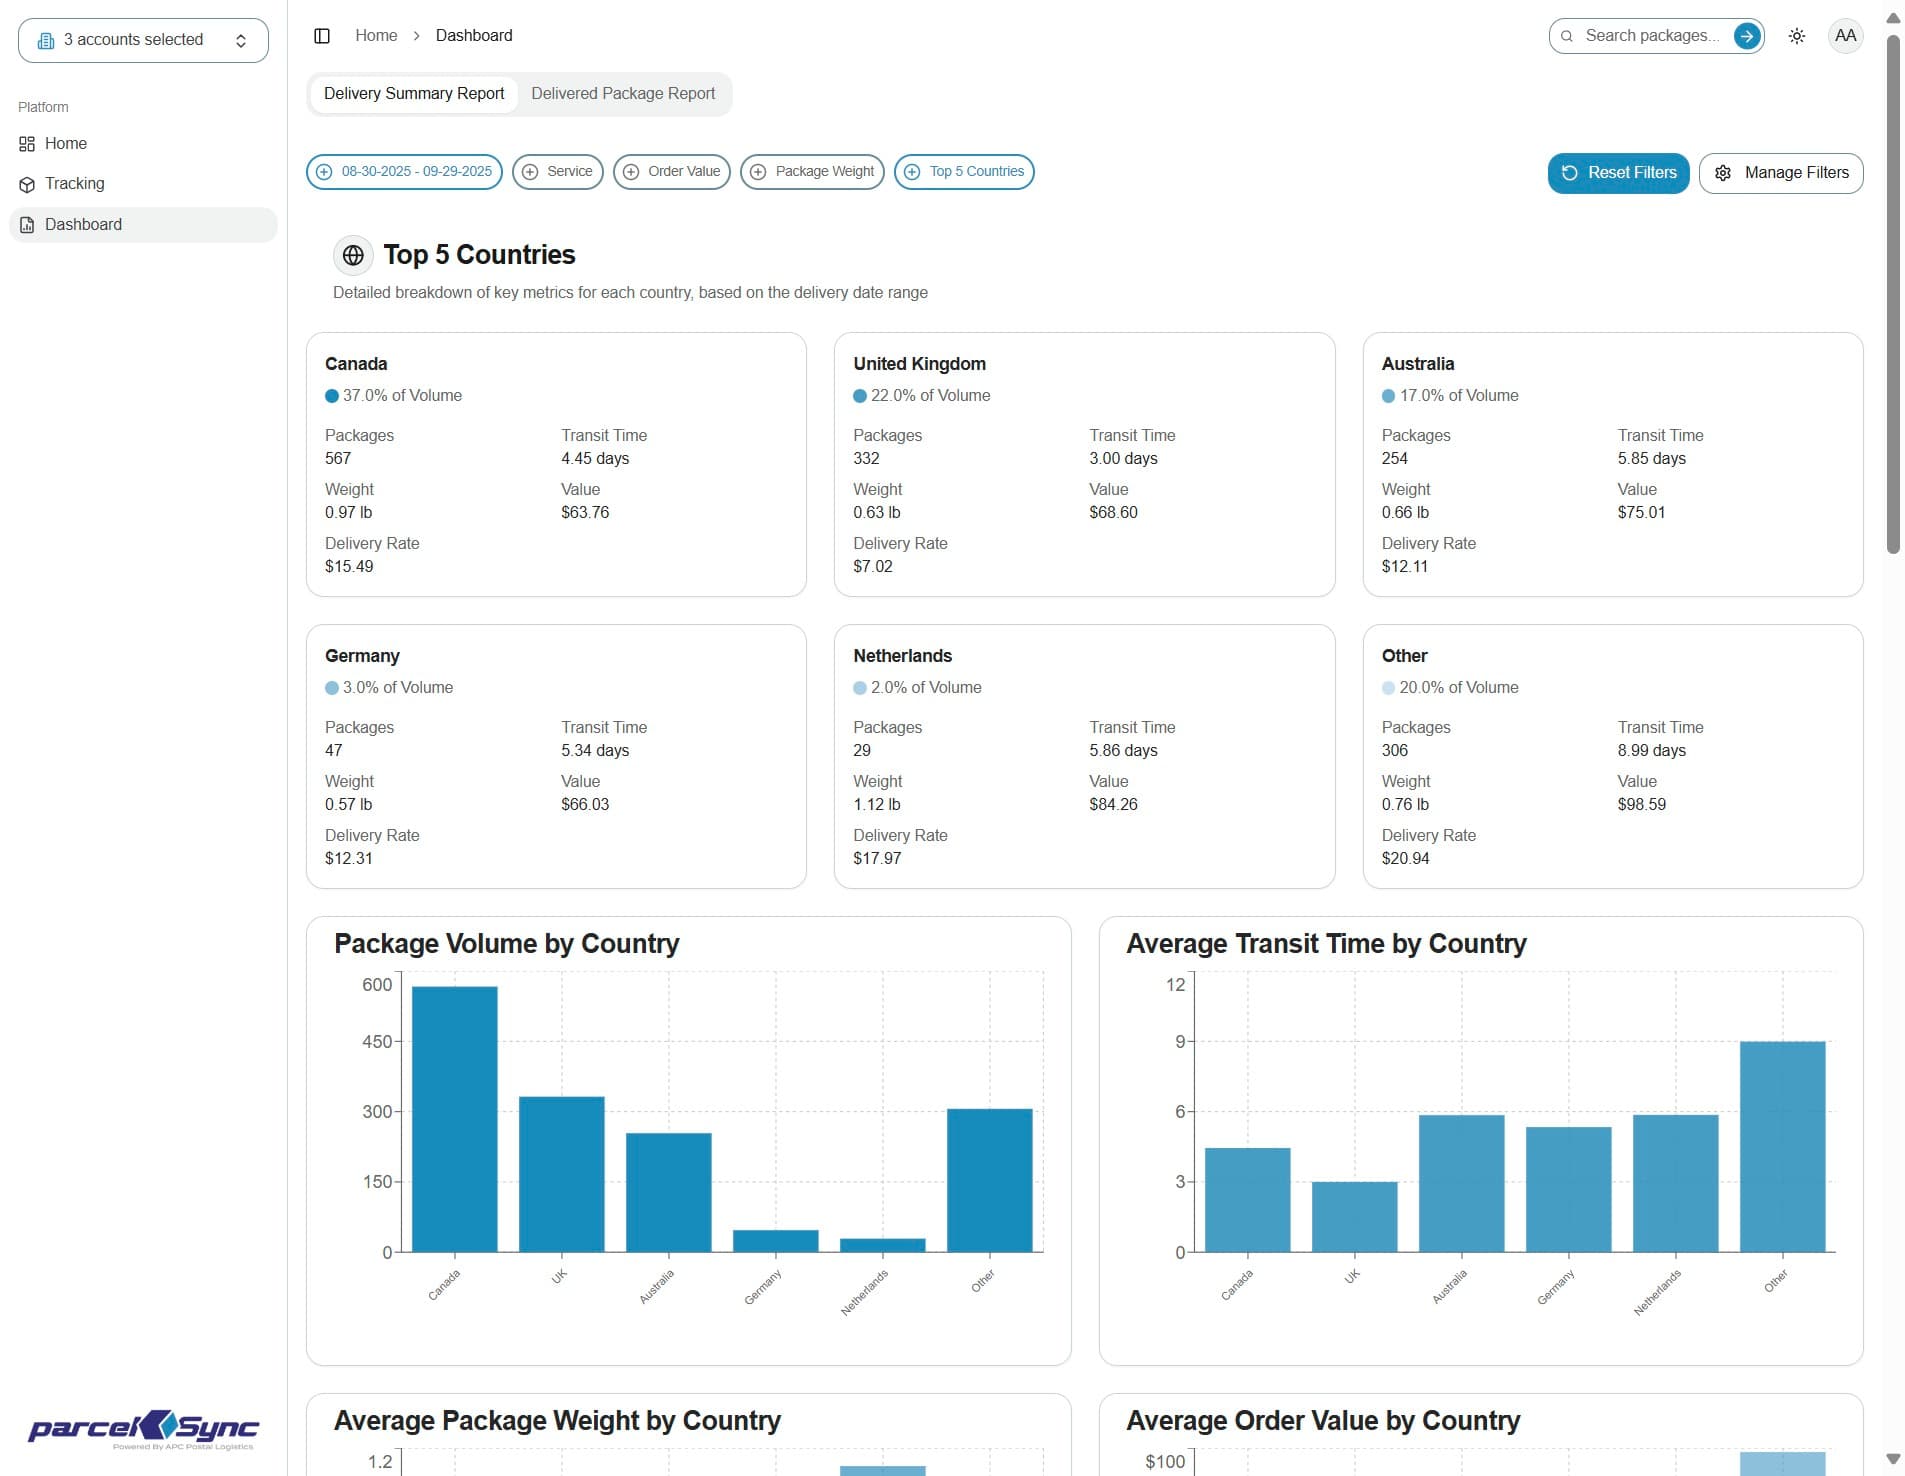
Task: Click the $84.26 value in Netherlands card
Action: pos(1114,805)
